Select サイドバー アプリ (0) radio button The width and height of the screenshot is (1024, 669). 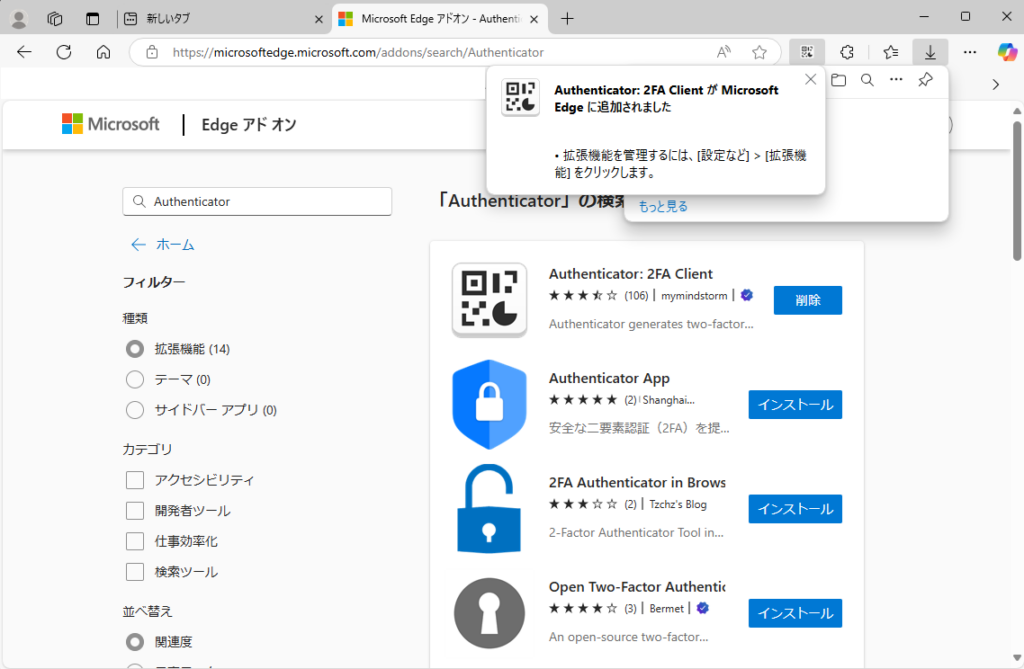click(135, 410)
